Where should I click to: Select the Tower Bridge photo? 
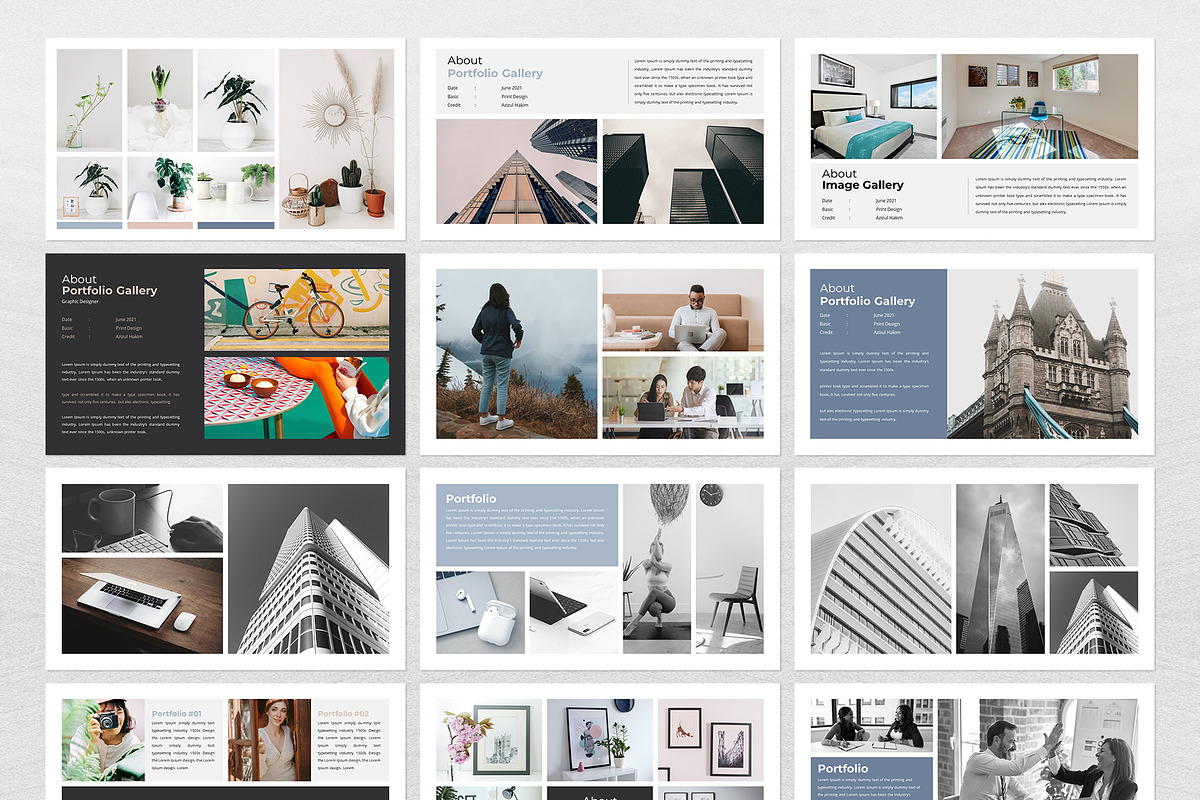[x=1043, y=354]
